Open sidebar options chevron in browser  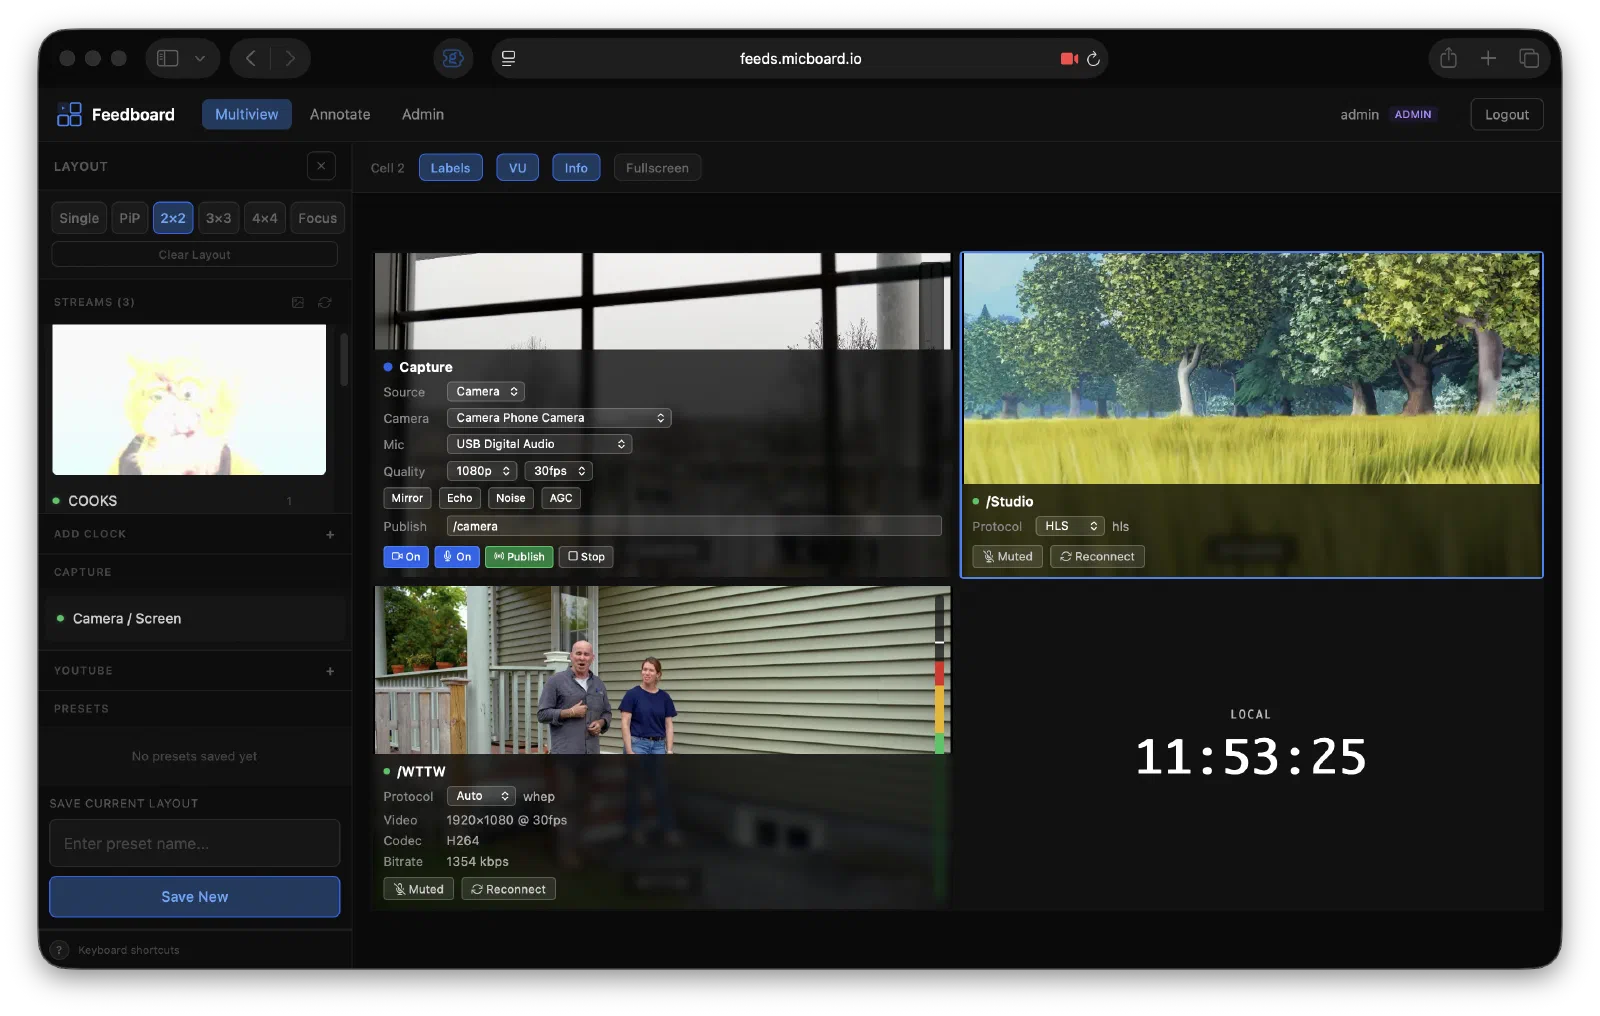(200, 58)
